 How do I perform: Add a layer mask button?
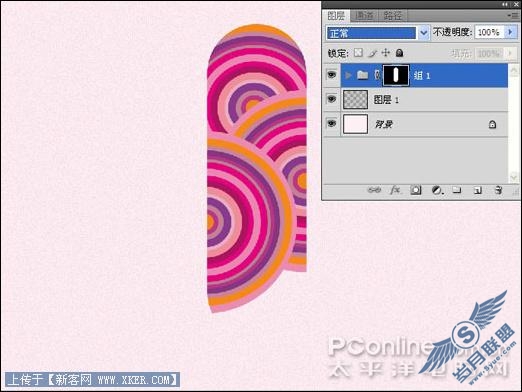416,190
